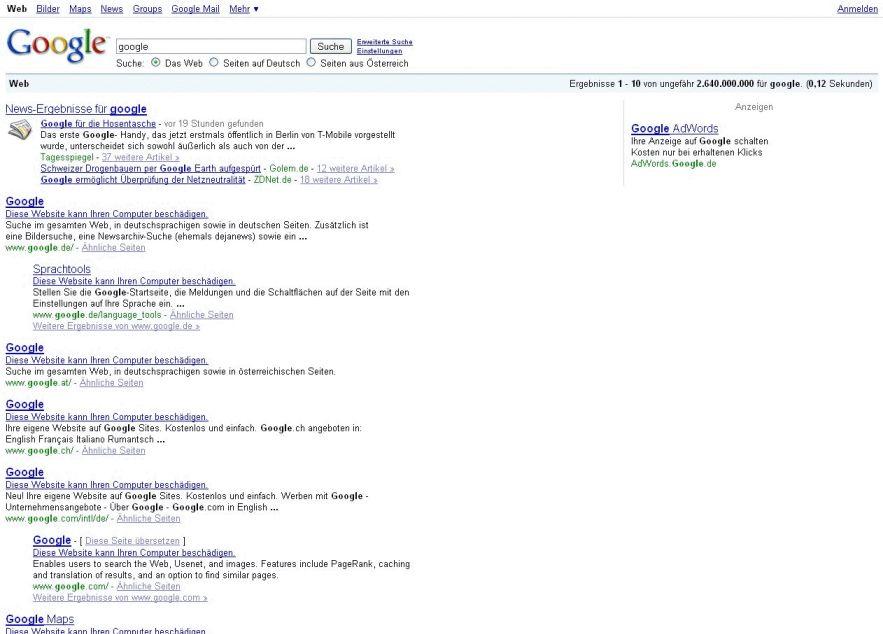Open 'Schweizer Drogenbauern per Google Earth aufgespürt'

pyautogui.click(x=150, y=168)
